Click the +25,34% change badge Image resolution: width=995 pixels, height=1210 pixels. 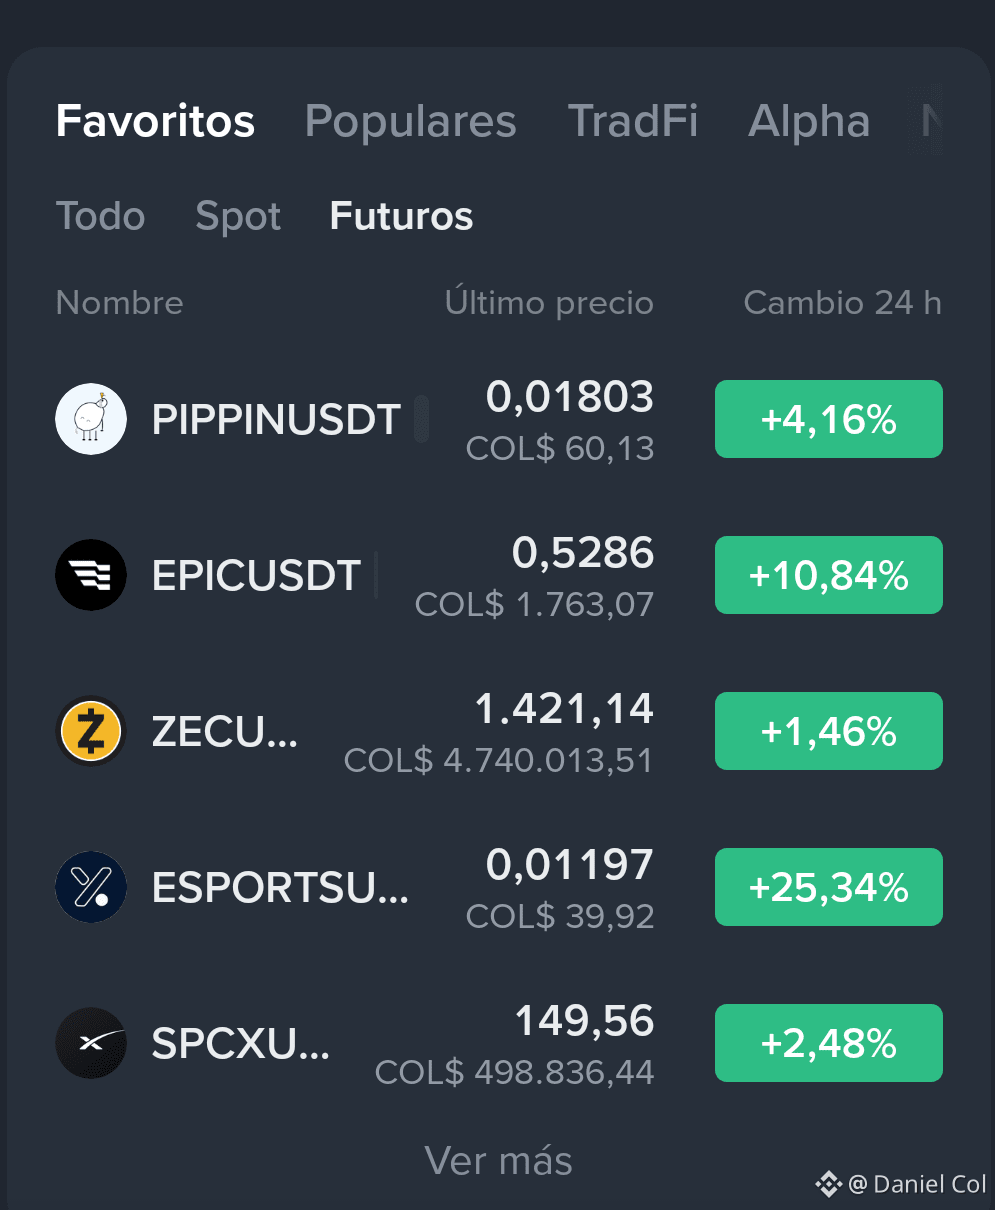(x=829, y=887)
